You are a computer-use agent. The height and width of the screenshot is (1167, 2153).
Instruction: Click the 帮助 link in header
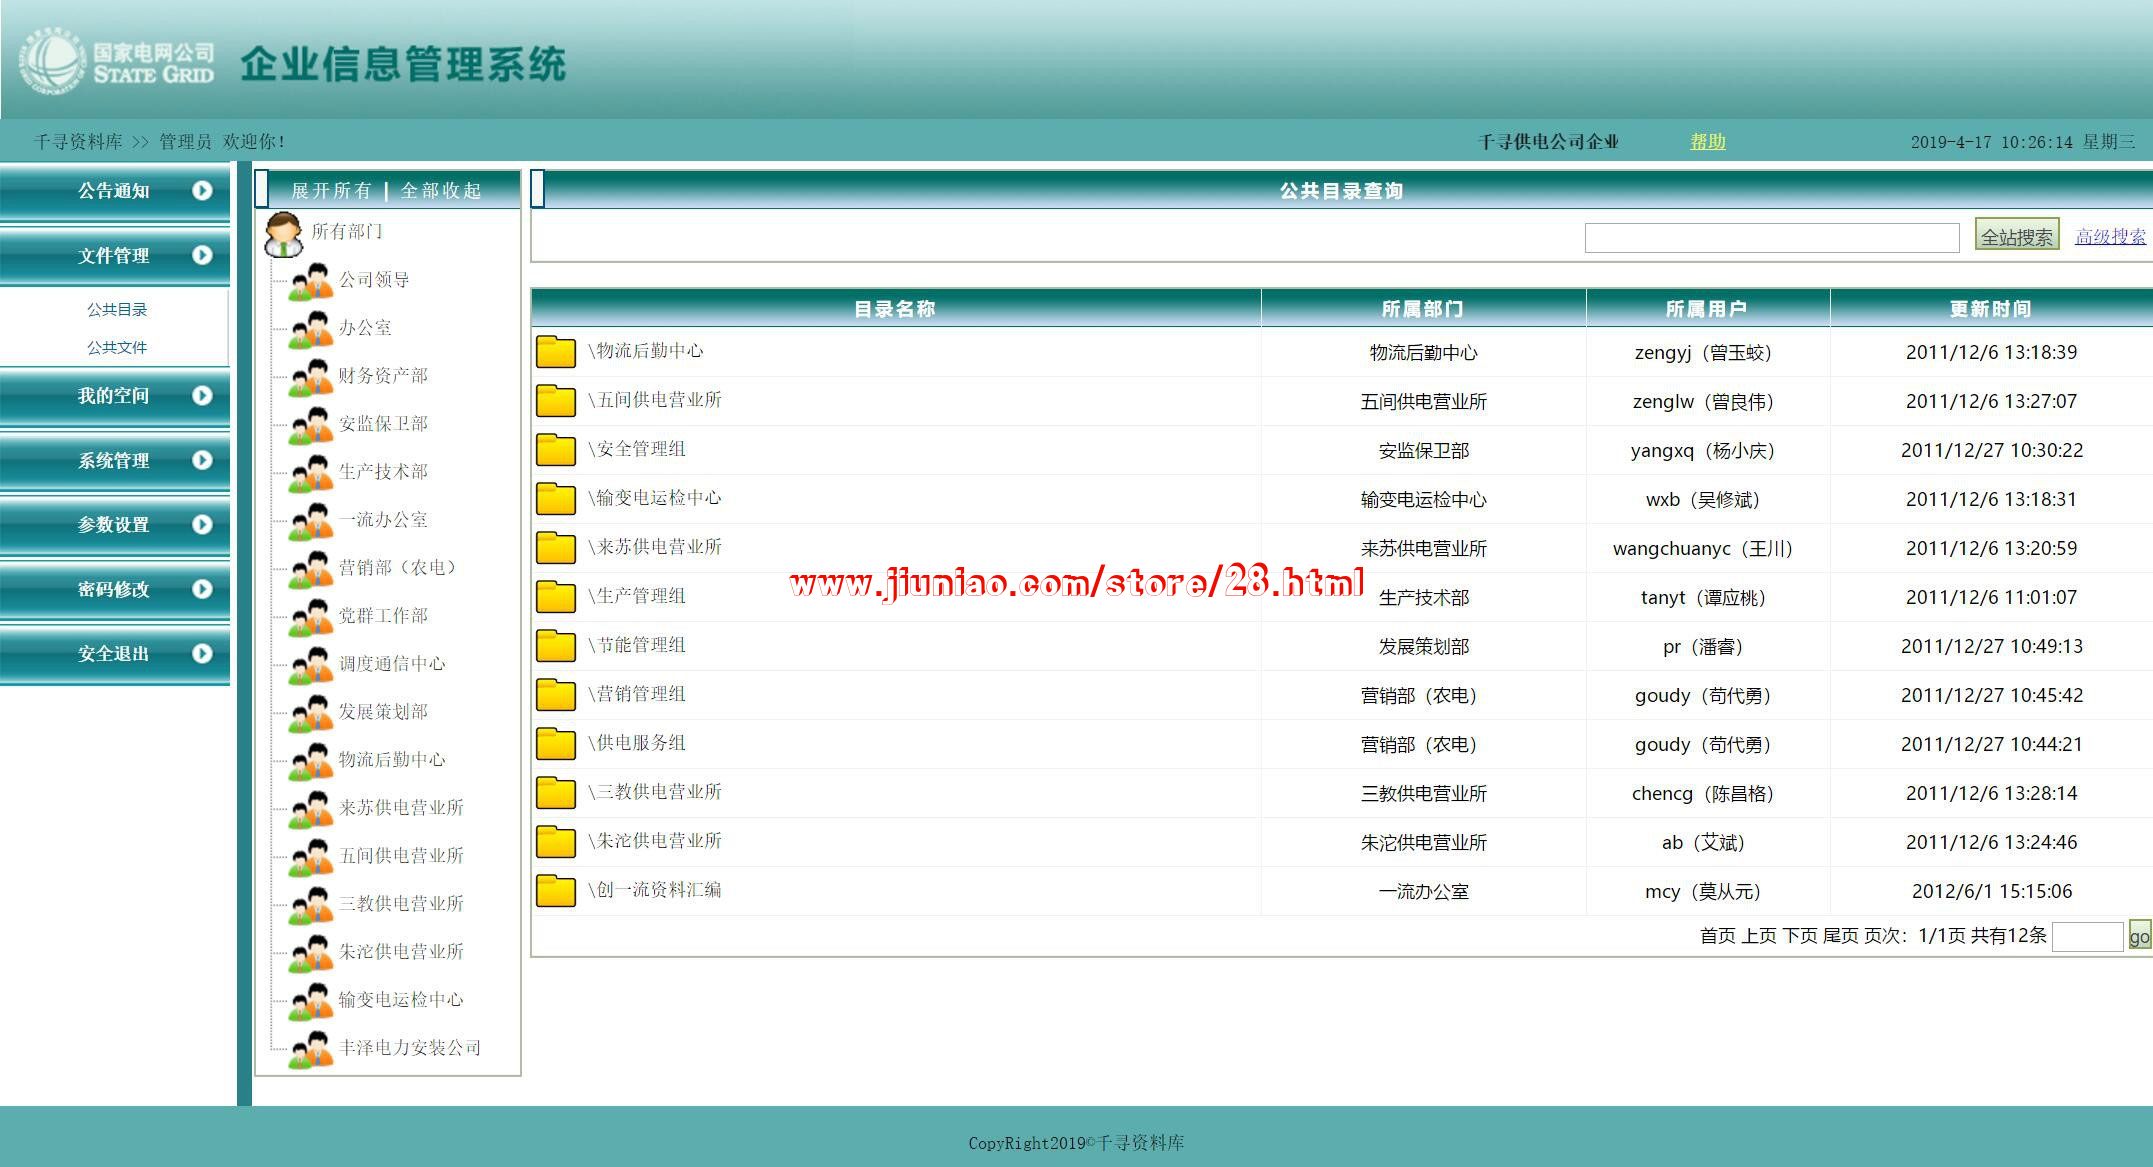tap(1707, 142)
